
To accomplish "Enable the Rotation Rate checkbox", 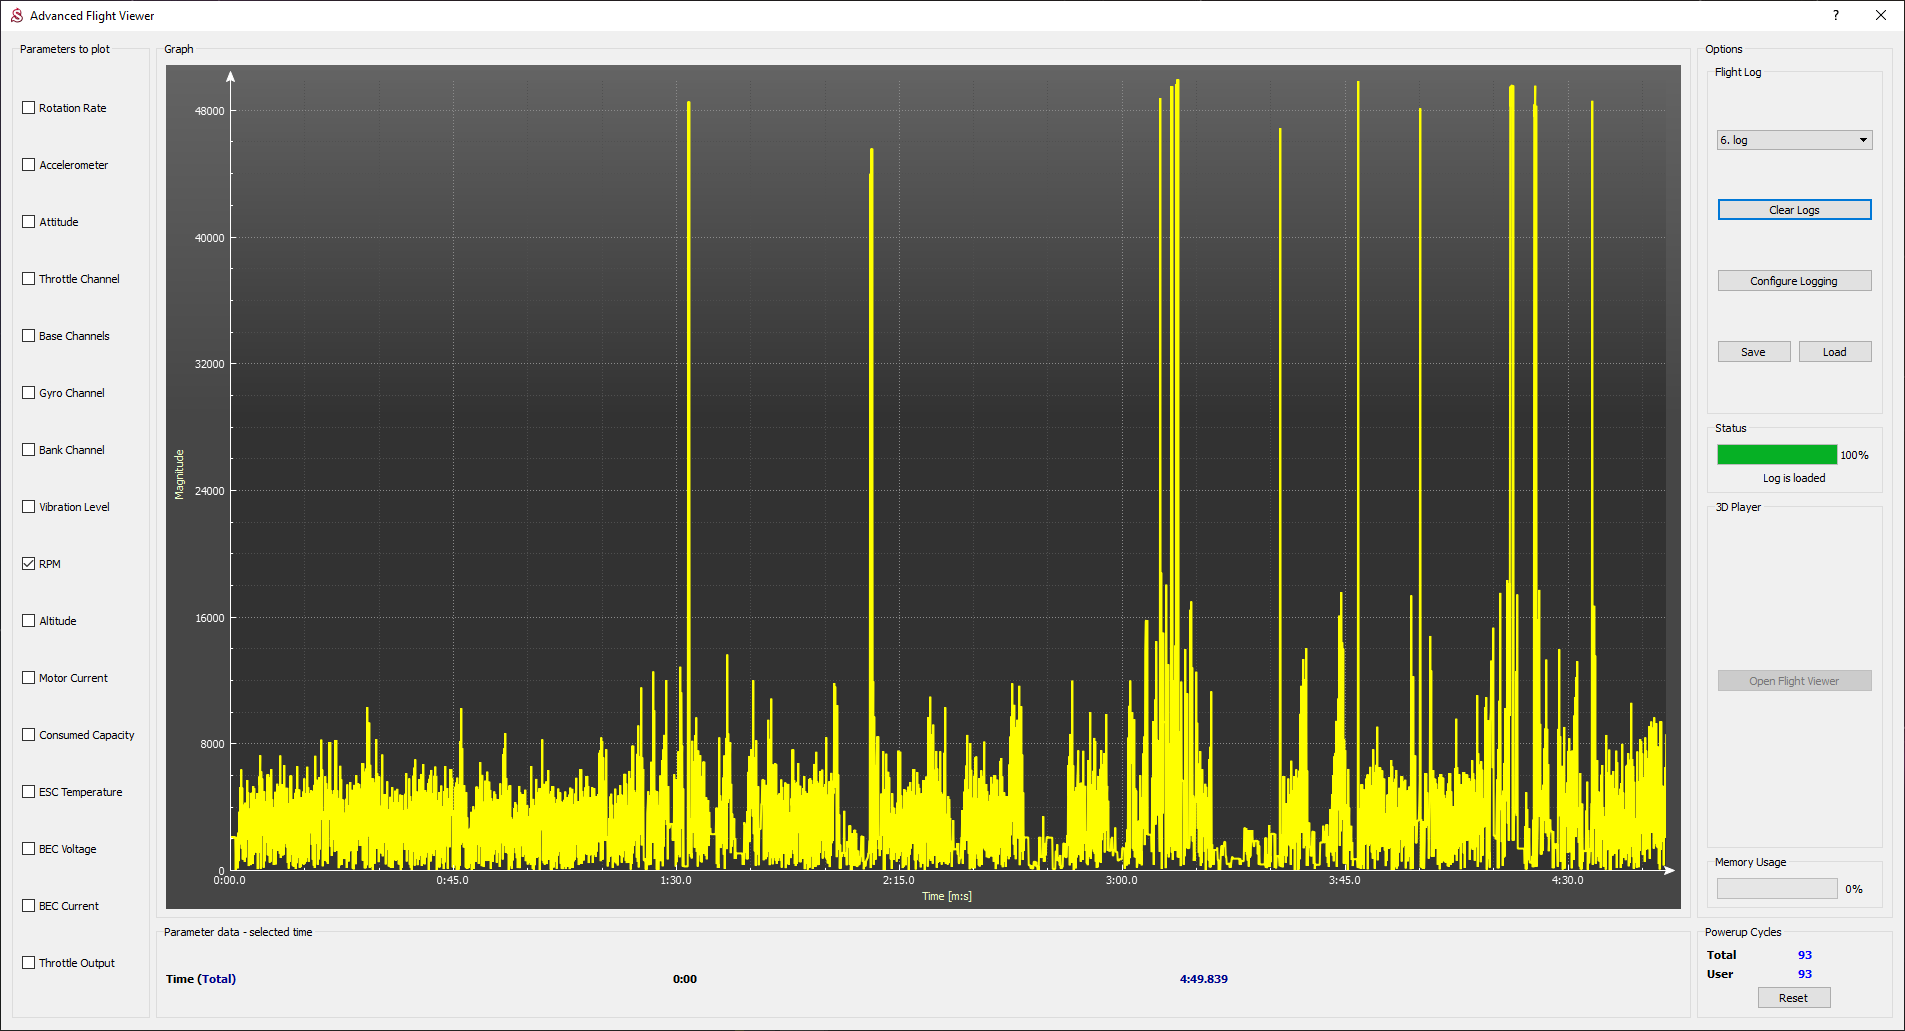I will point(29,108).
